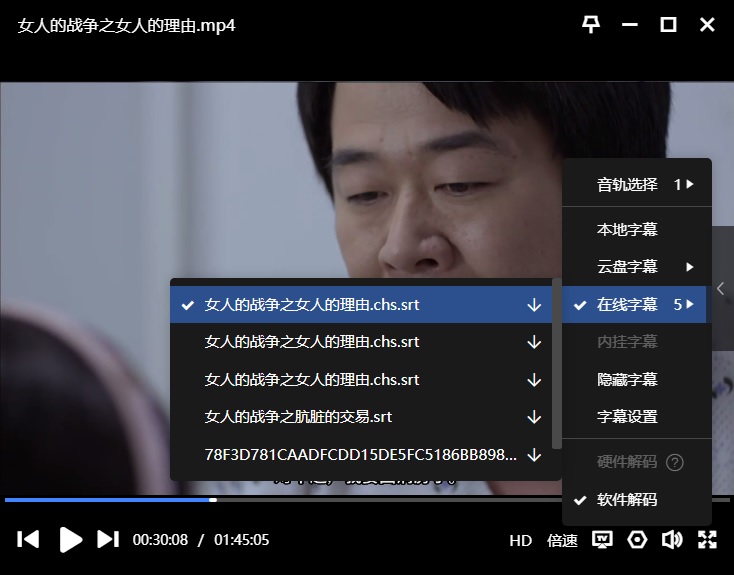Open the hexagon settings icon
Screen dimensions: 734x575
coord(637,540)
